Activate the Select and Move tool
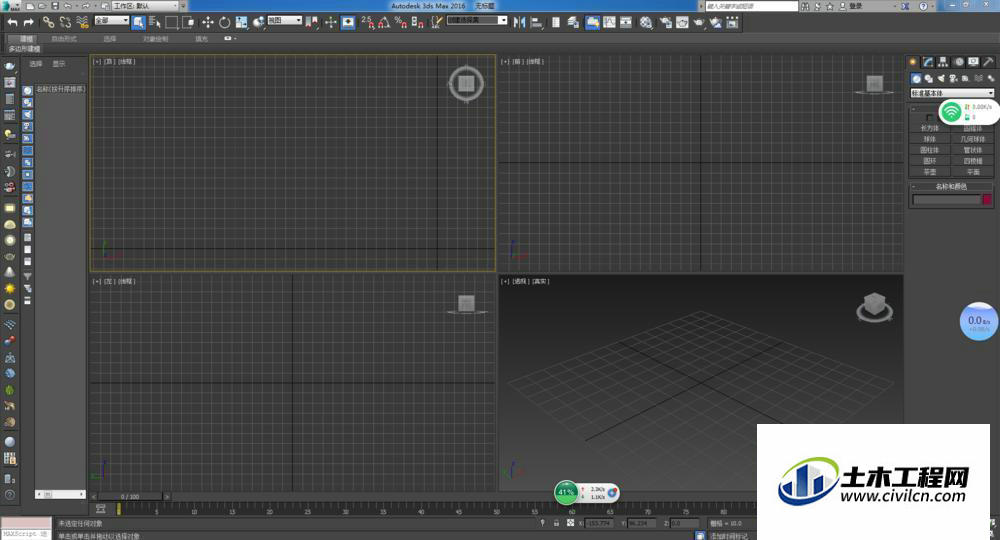 click(208, 22)
